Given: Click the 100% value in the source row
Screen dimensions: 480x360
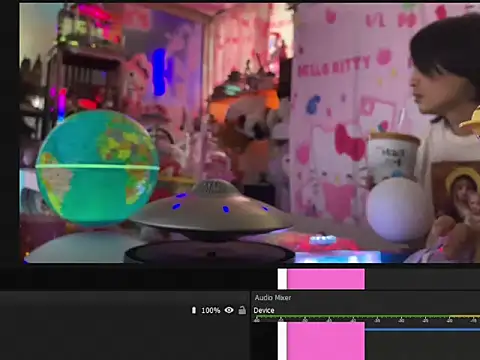Looking at the screenshot, I should [x=211, y=310].
